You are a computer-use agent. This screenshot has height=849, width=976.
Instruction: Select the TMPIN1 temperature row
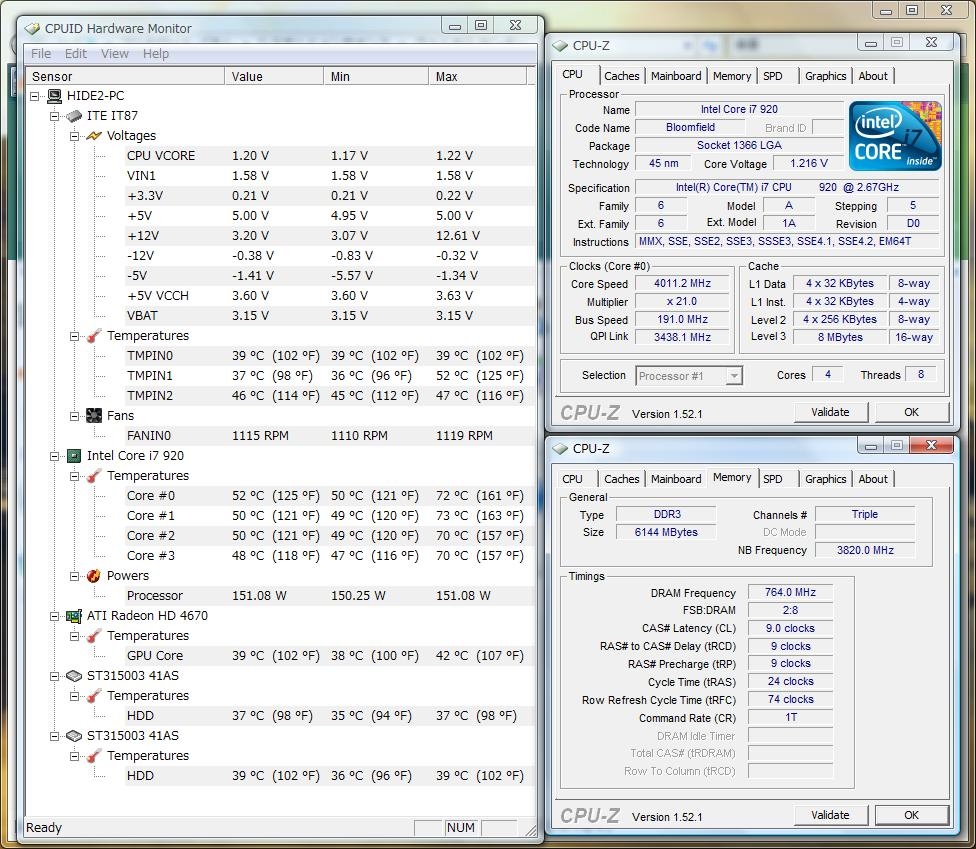coord(330,376)
